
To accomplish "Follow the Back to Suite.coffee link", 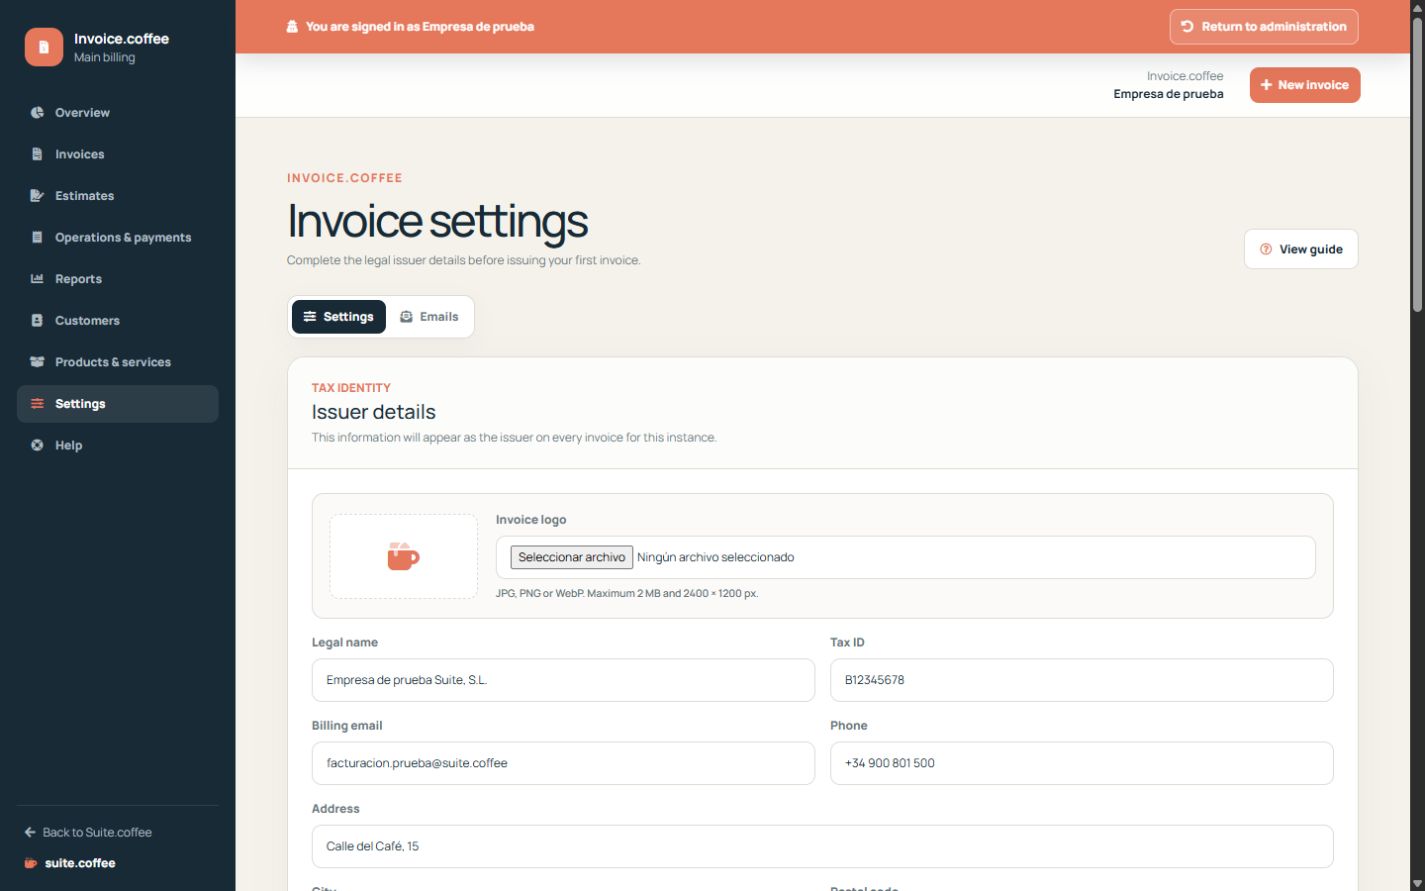I will pyautogui.click(x=88, y=832).
